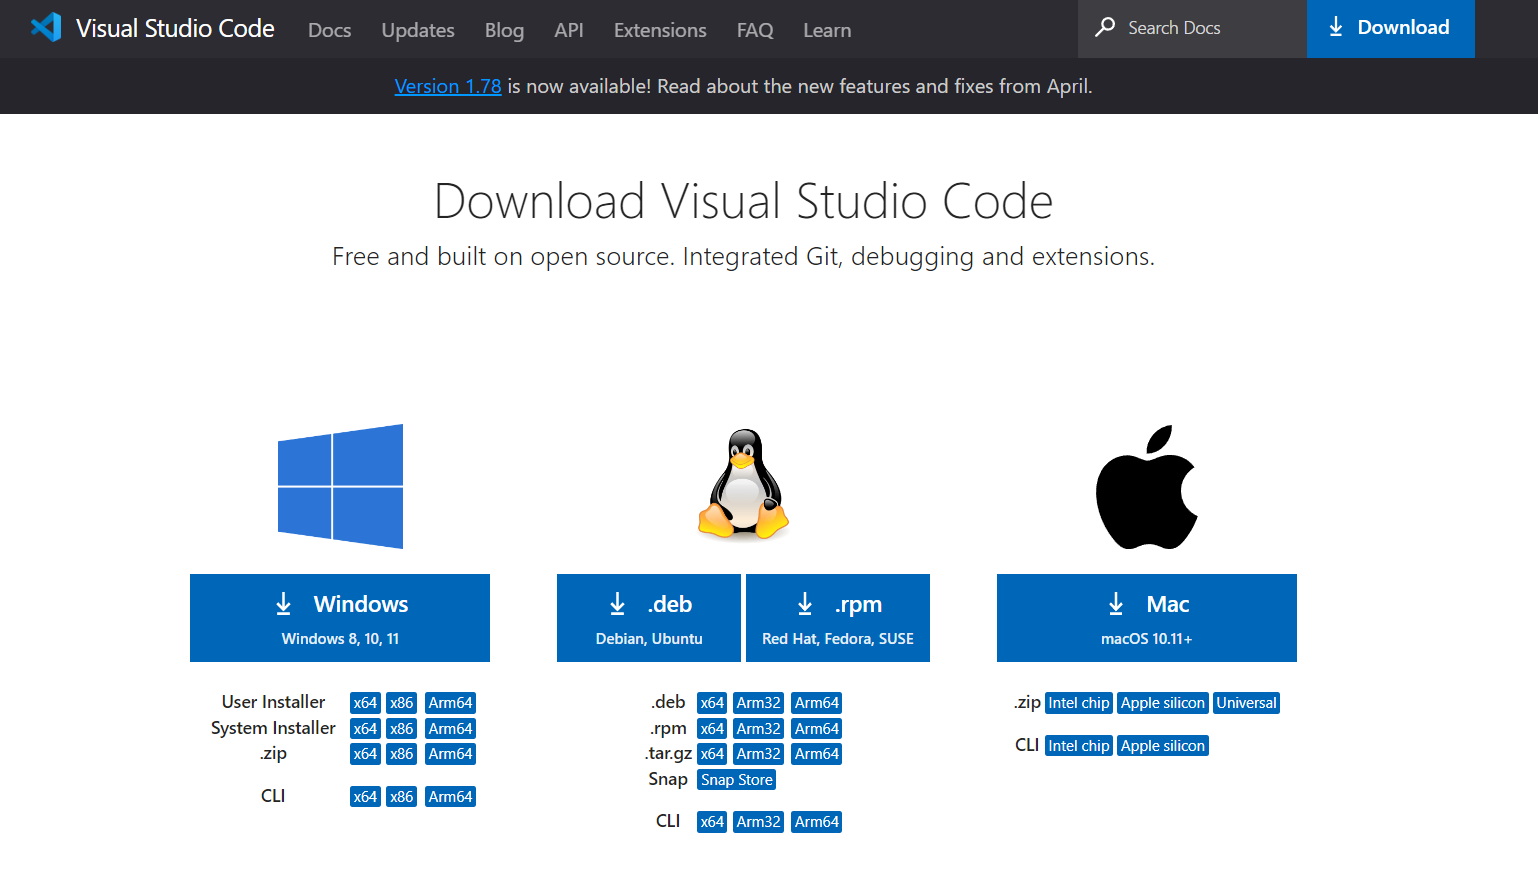1538x888 pixels.
Task: Select Mac .zip Apple silicon download
Action: coord(1163,703)
